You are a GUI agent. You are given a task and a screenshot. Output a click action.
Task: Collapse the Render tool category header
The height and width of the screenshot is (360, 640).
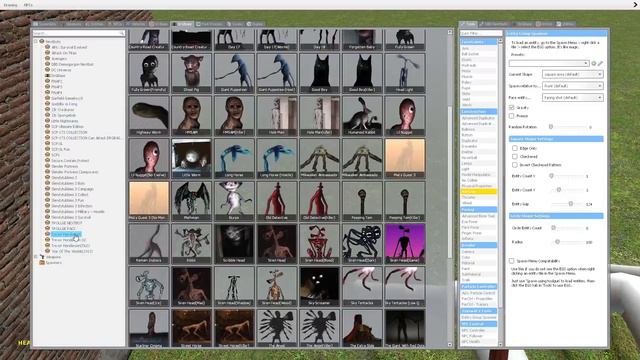[x=479, y=245]
